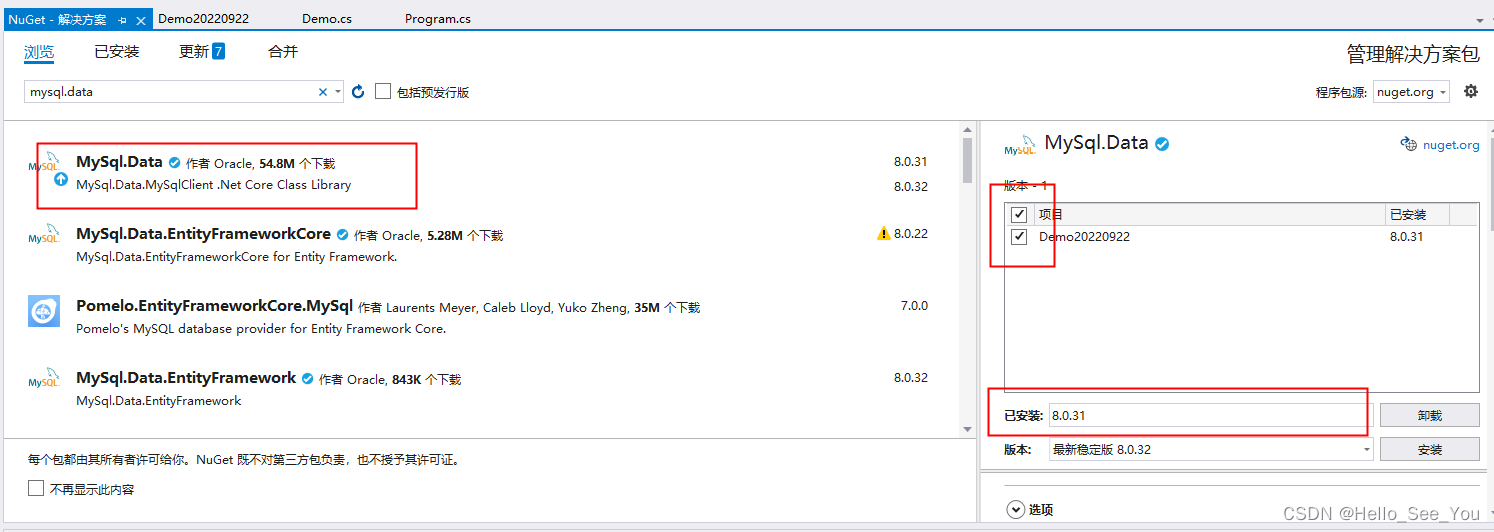Click the package list vertical scrollbar
The image size is (1494, 532).
[967, 161]
